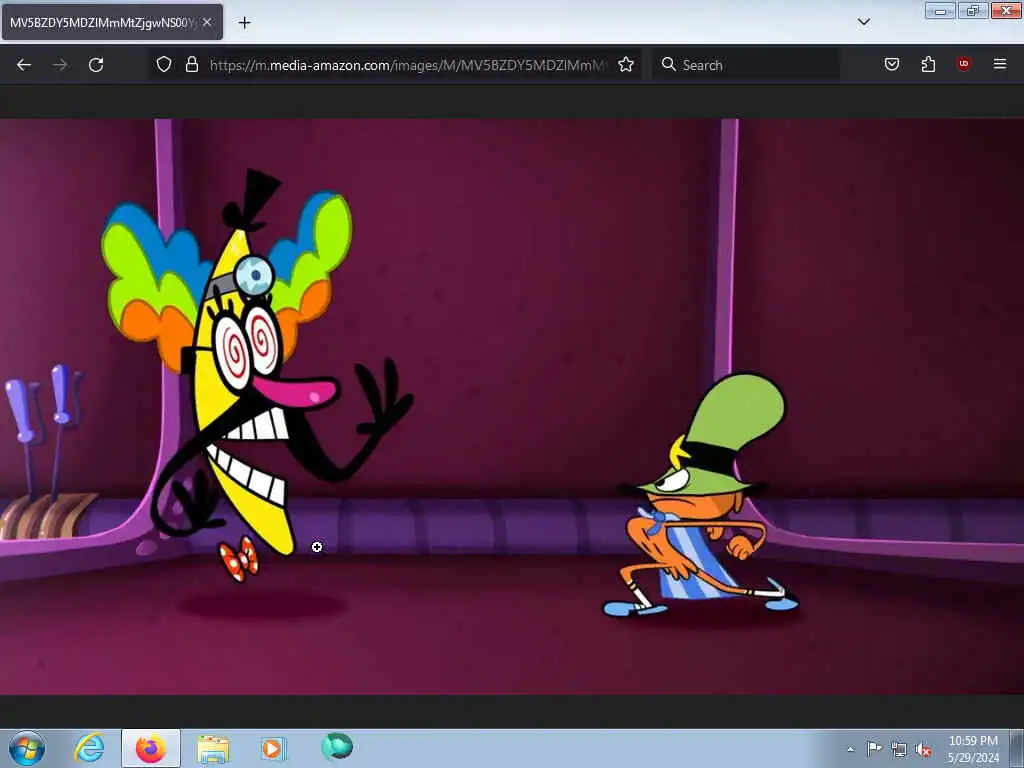The height and width of the screenshot is (768, 1024).
Task: View site security padlock details
Action: pos(191,64)
